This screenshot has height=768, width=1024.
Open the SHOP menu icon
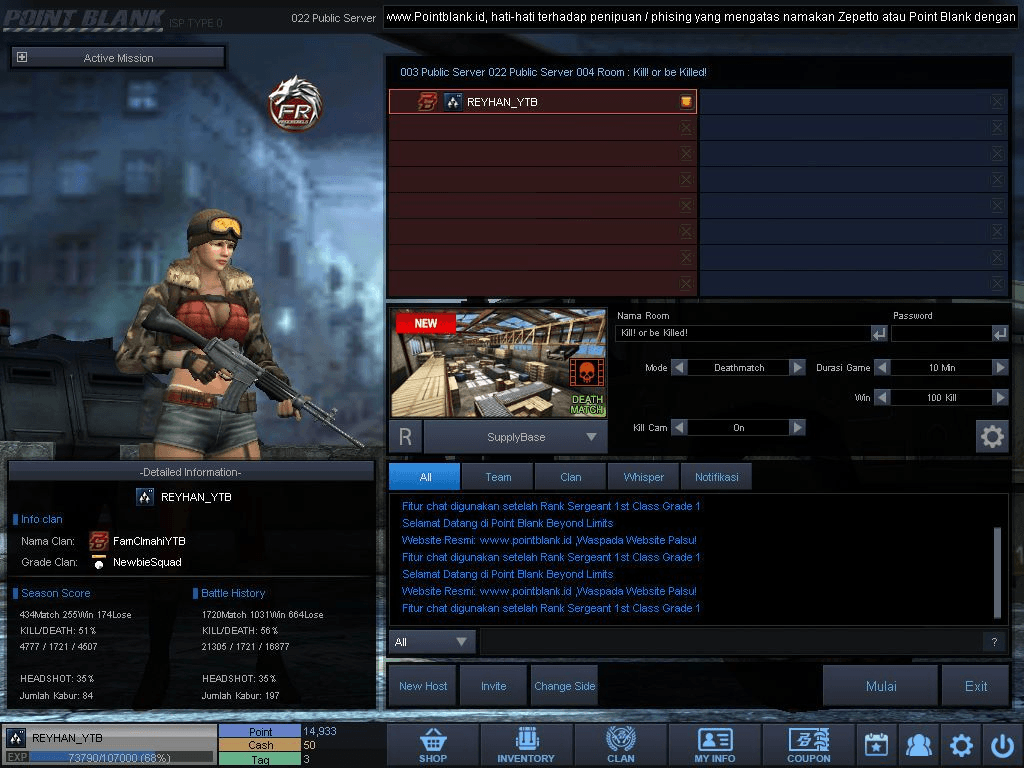click(433, 745)
